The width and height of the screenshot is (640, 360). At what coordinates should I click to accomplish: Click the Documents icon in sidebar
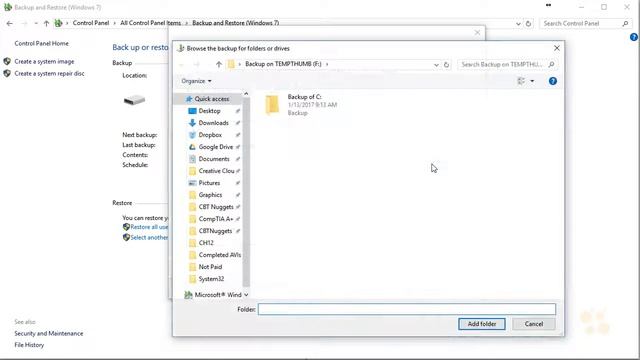coord(192,159)
